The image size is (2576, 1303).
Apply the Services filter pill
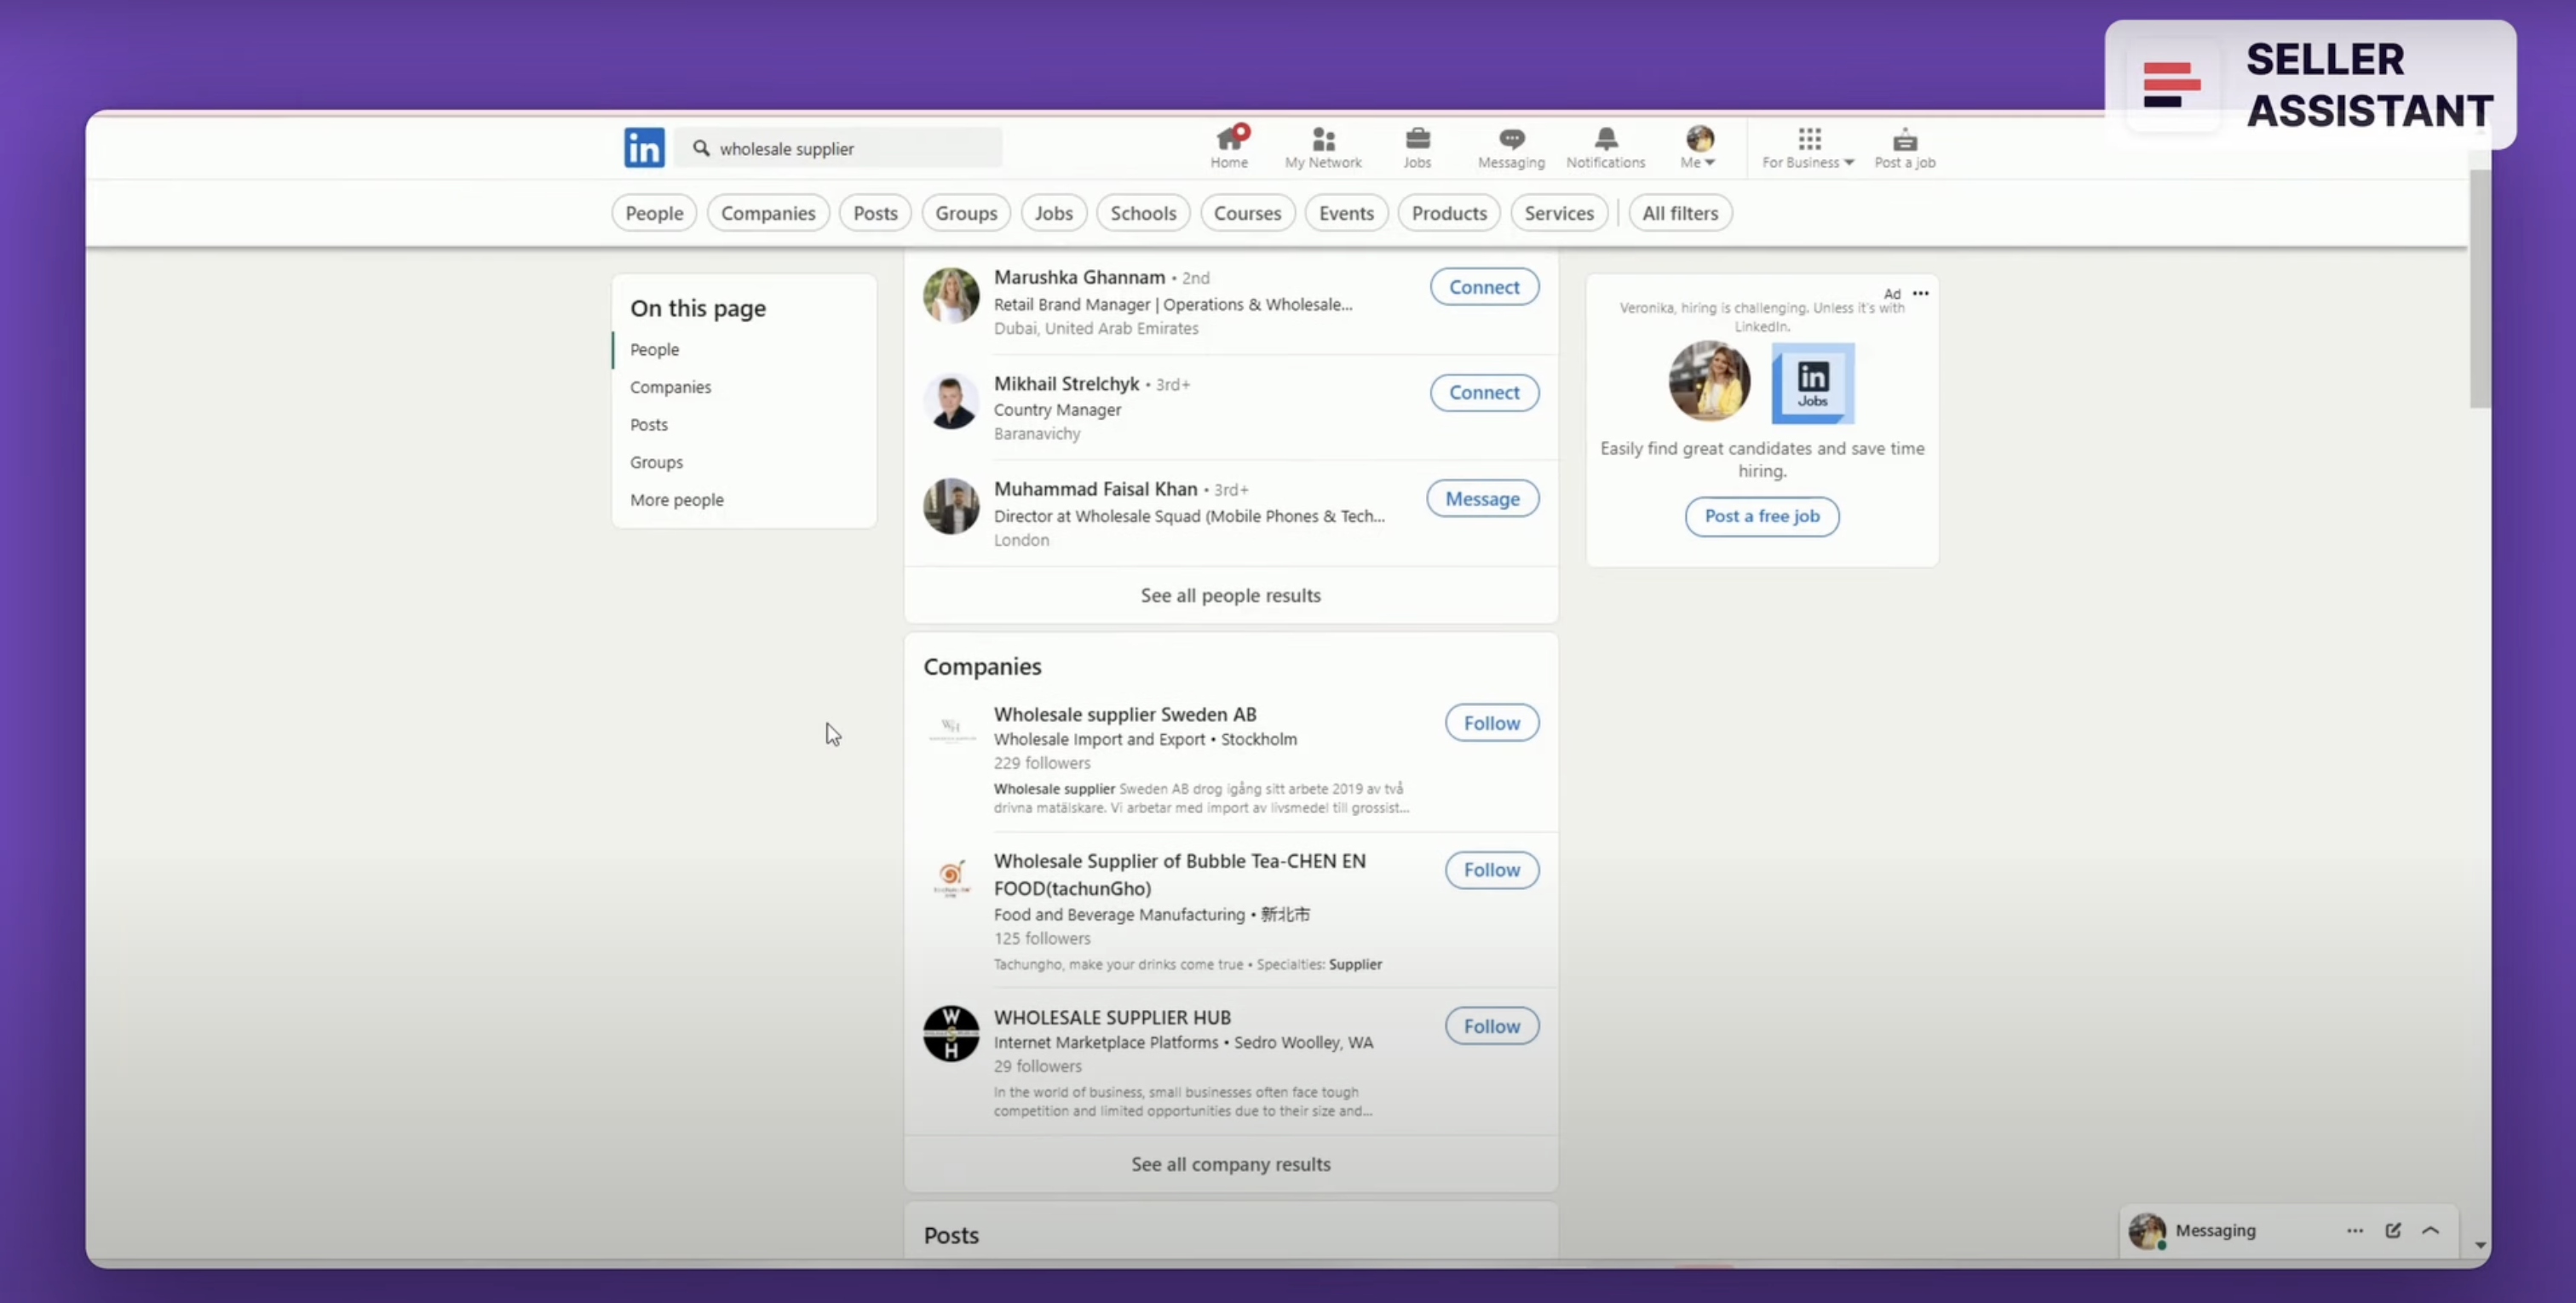click(x=1558, y=213)
